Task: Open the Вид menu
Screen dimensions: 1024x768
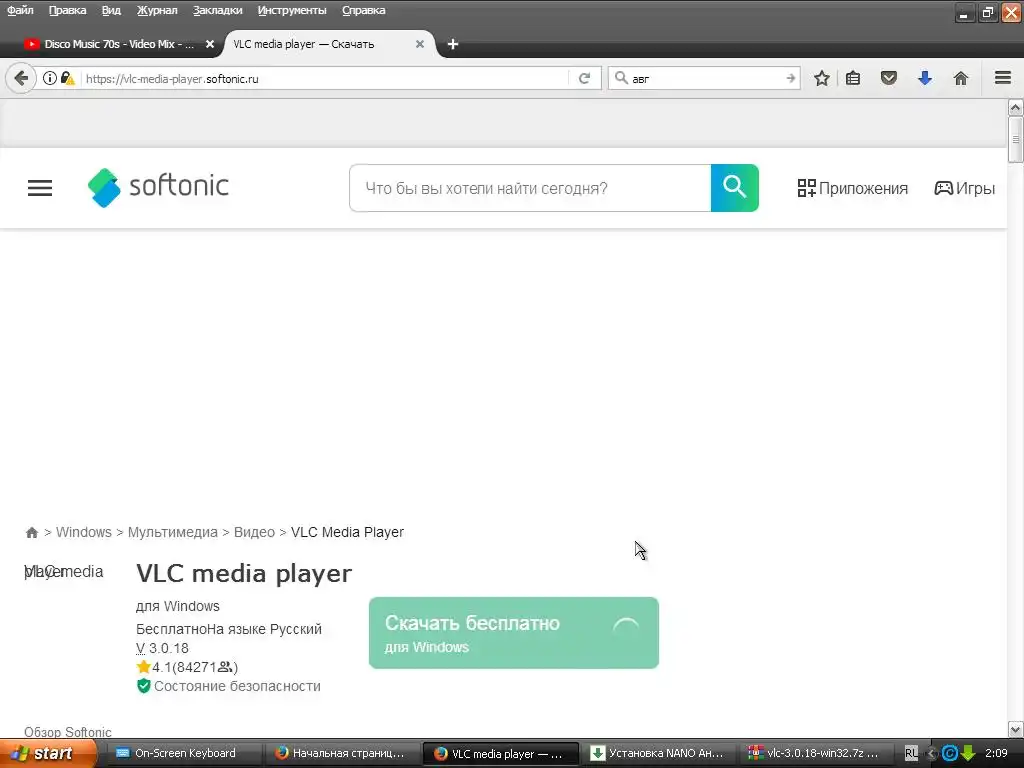Action: [111, 10]
